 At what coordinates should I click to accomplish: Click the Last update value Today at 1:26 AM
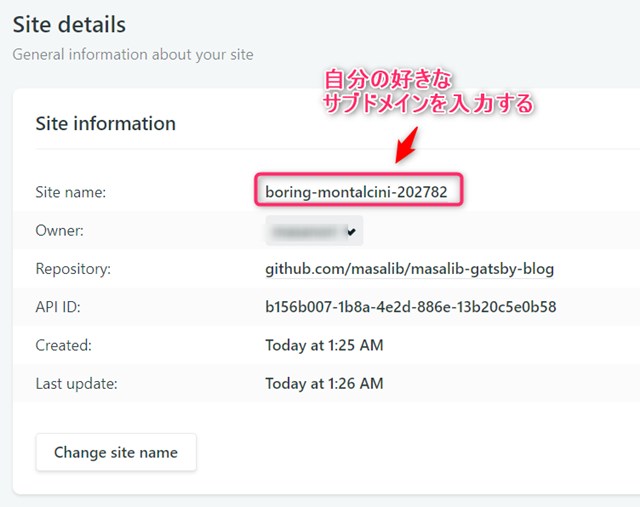(324, 384)
